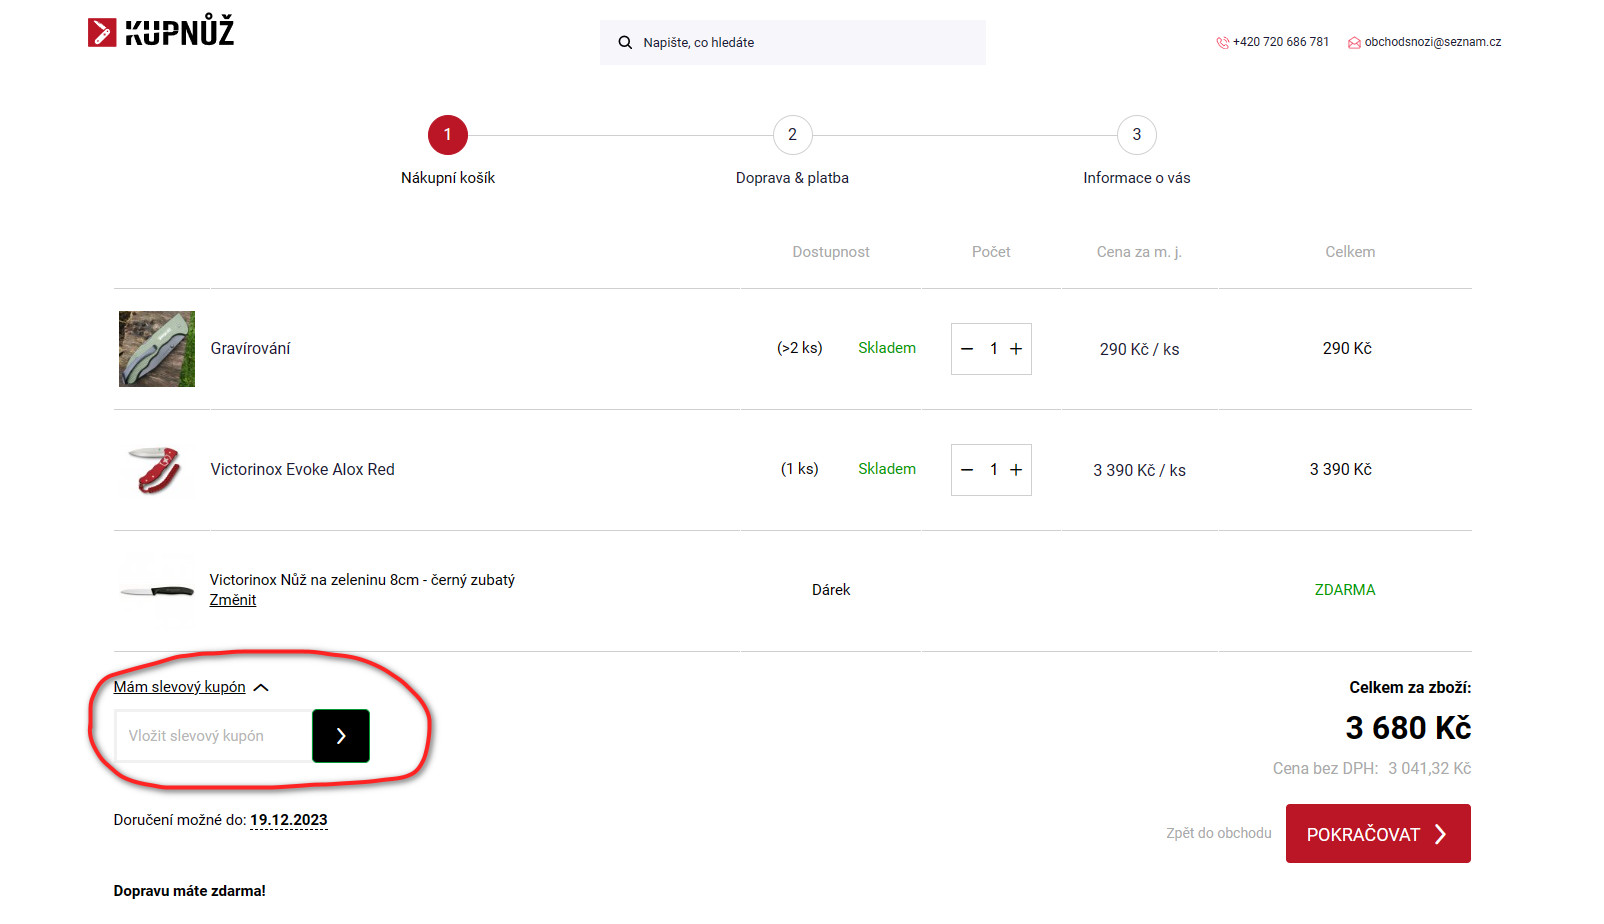Click 'Skladem' status for Gravírování

pos(887,348)
